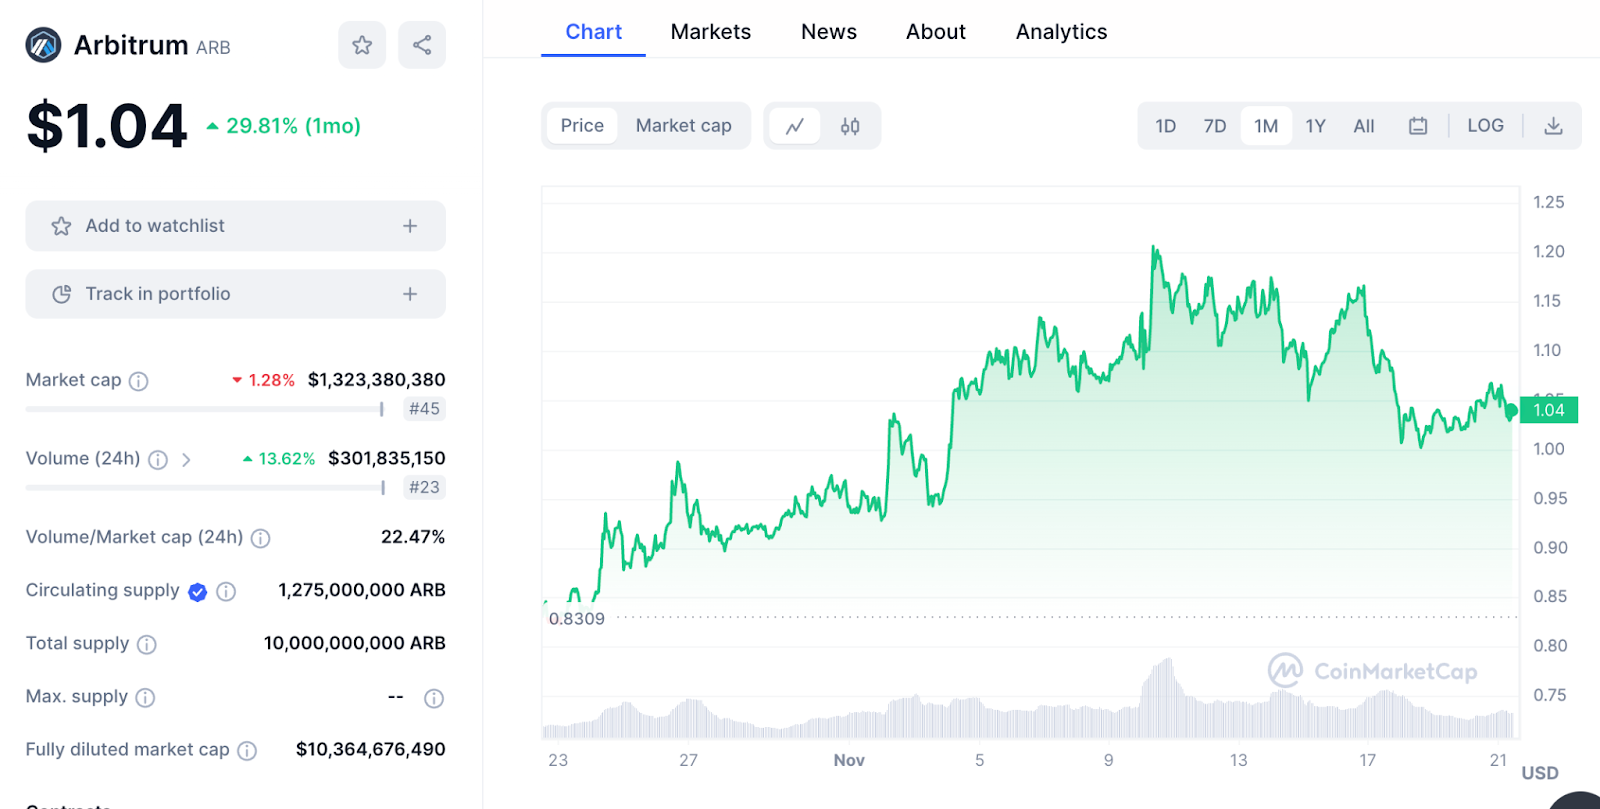Click the volume rank #23 badge
Image resolution: width=1600 pixels, height=809 pixels.
tap(424, 488)
